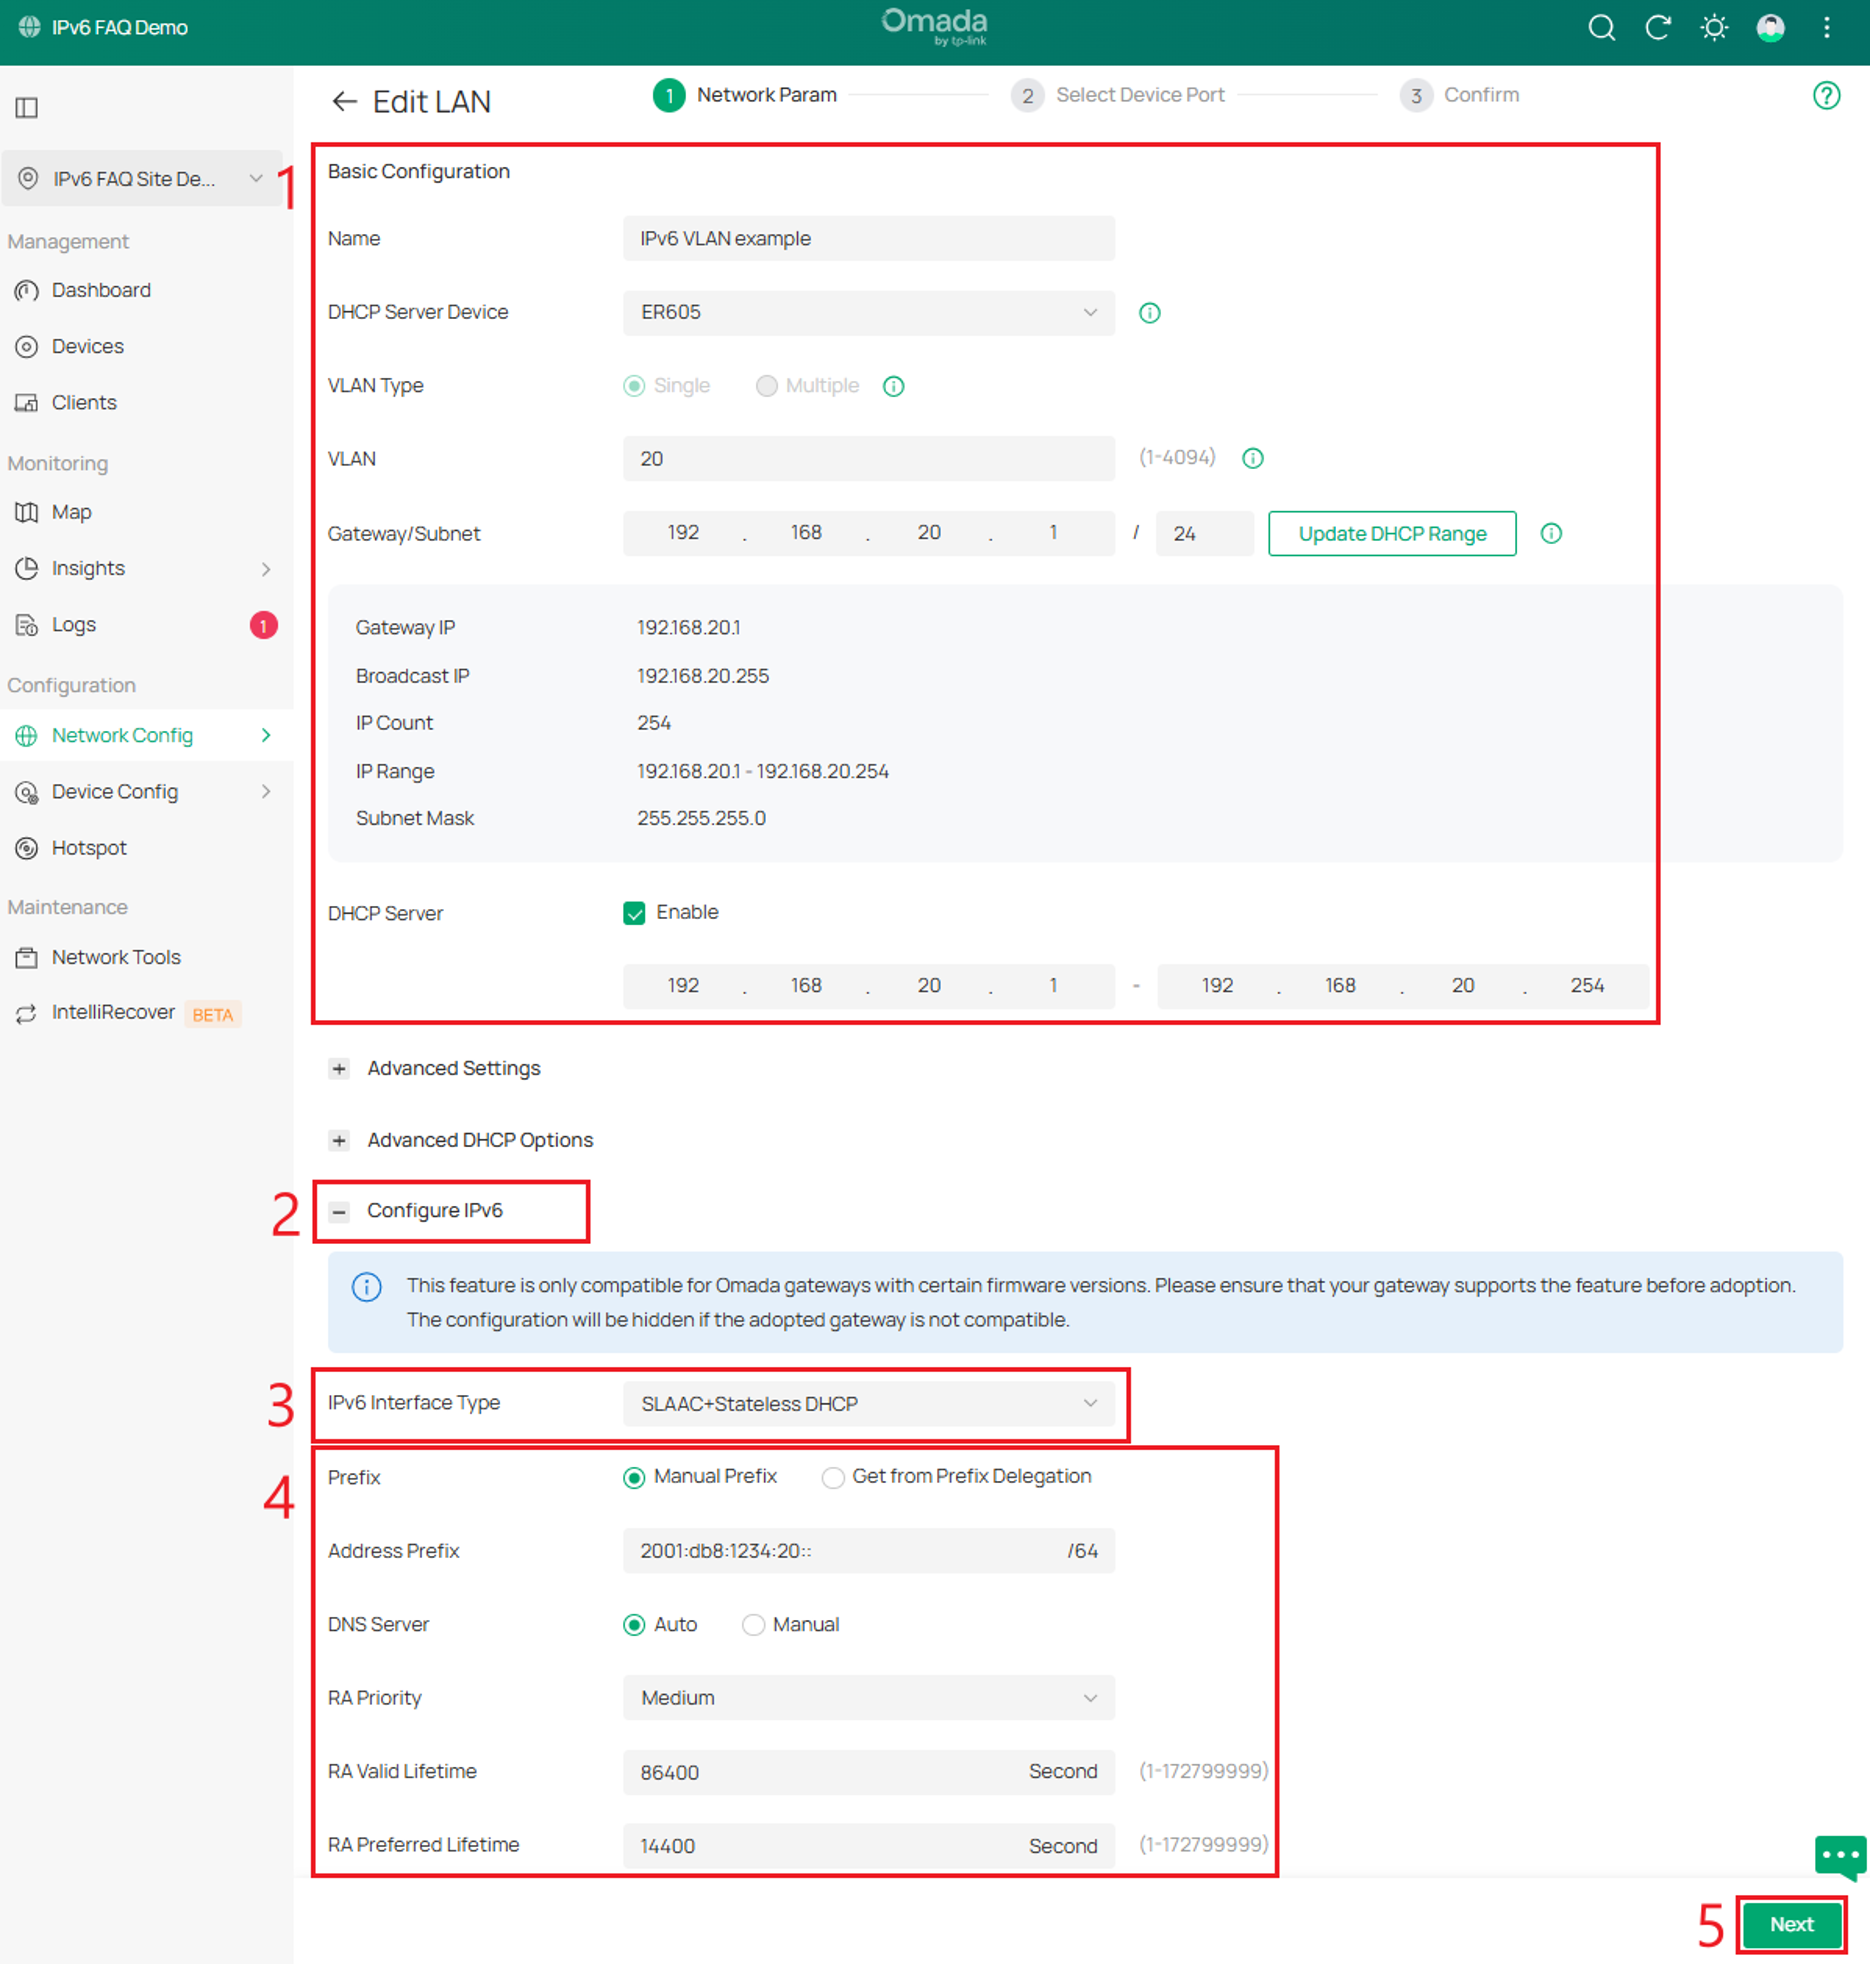The image size is (1870, 1964).
Task: Click the Devices sidebar icon
Action: (x=27, y=347)
